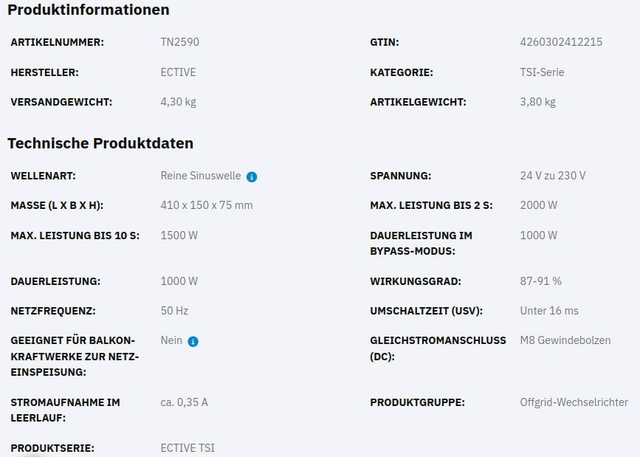Click the GTIN value 4260302412215

pyautogui.click(x=561, y=42)
